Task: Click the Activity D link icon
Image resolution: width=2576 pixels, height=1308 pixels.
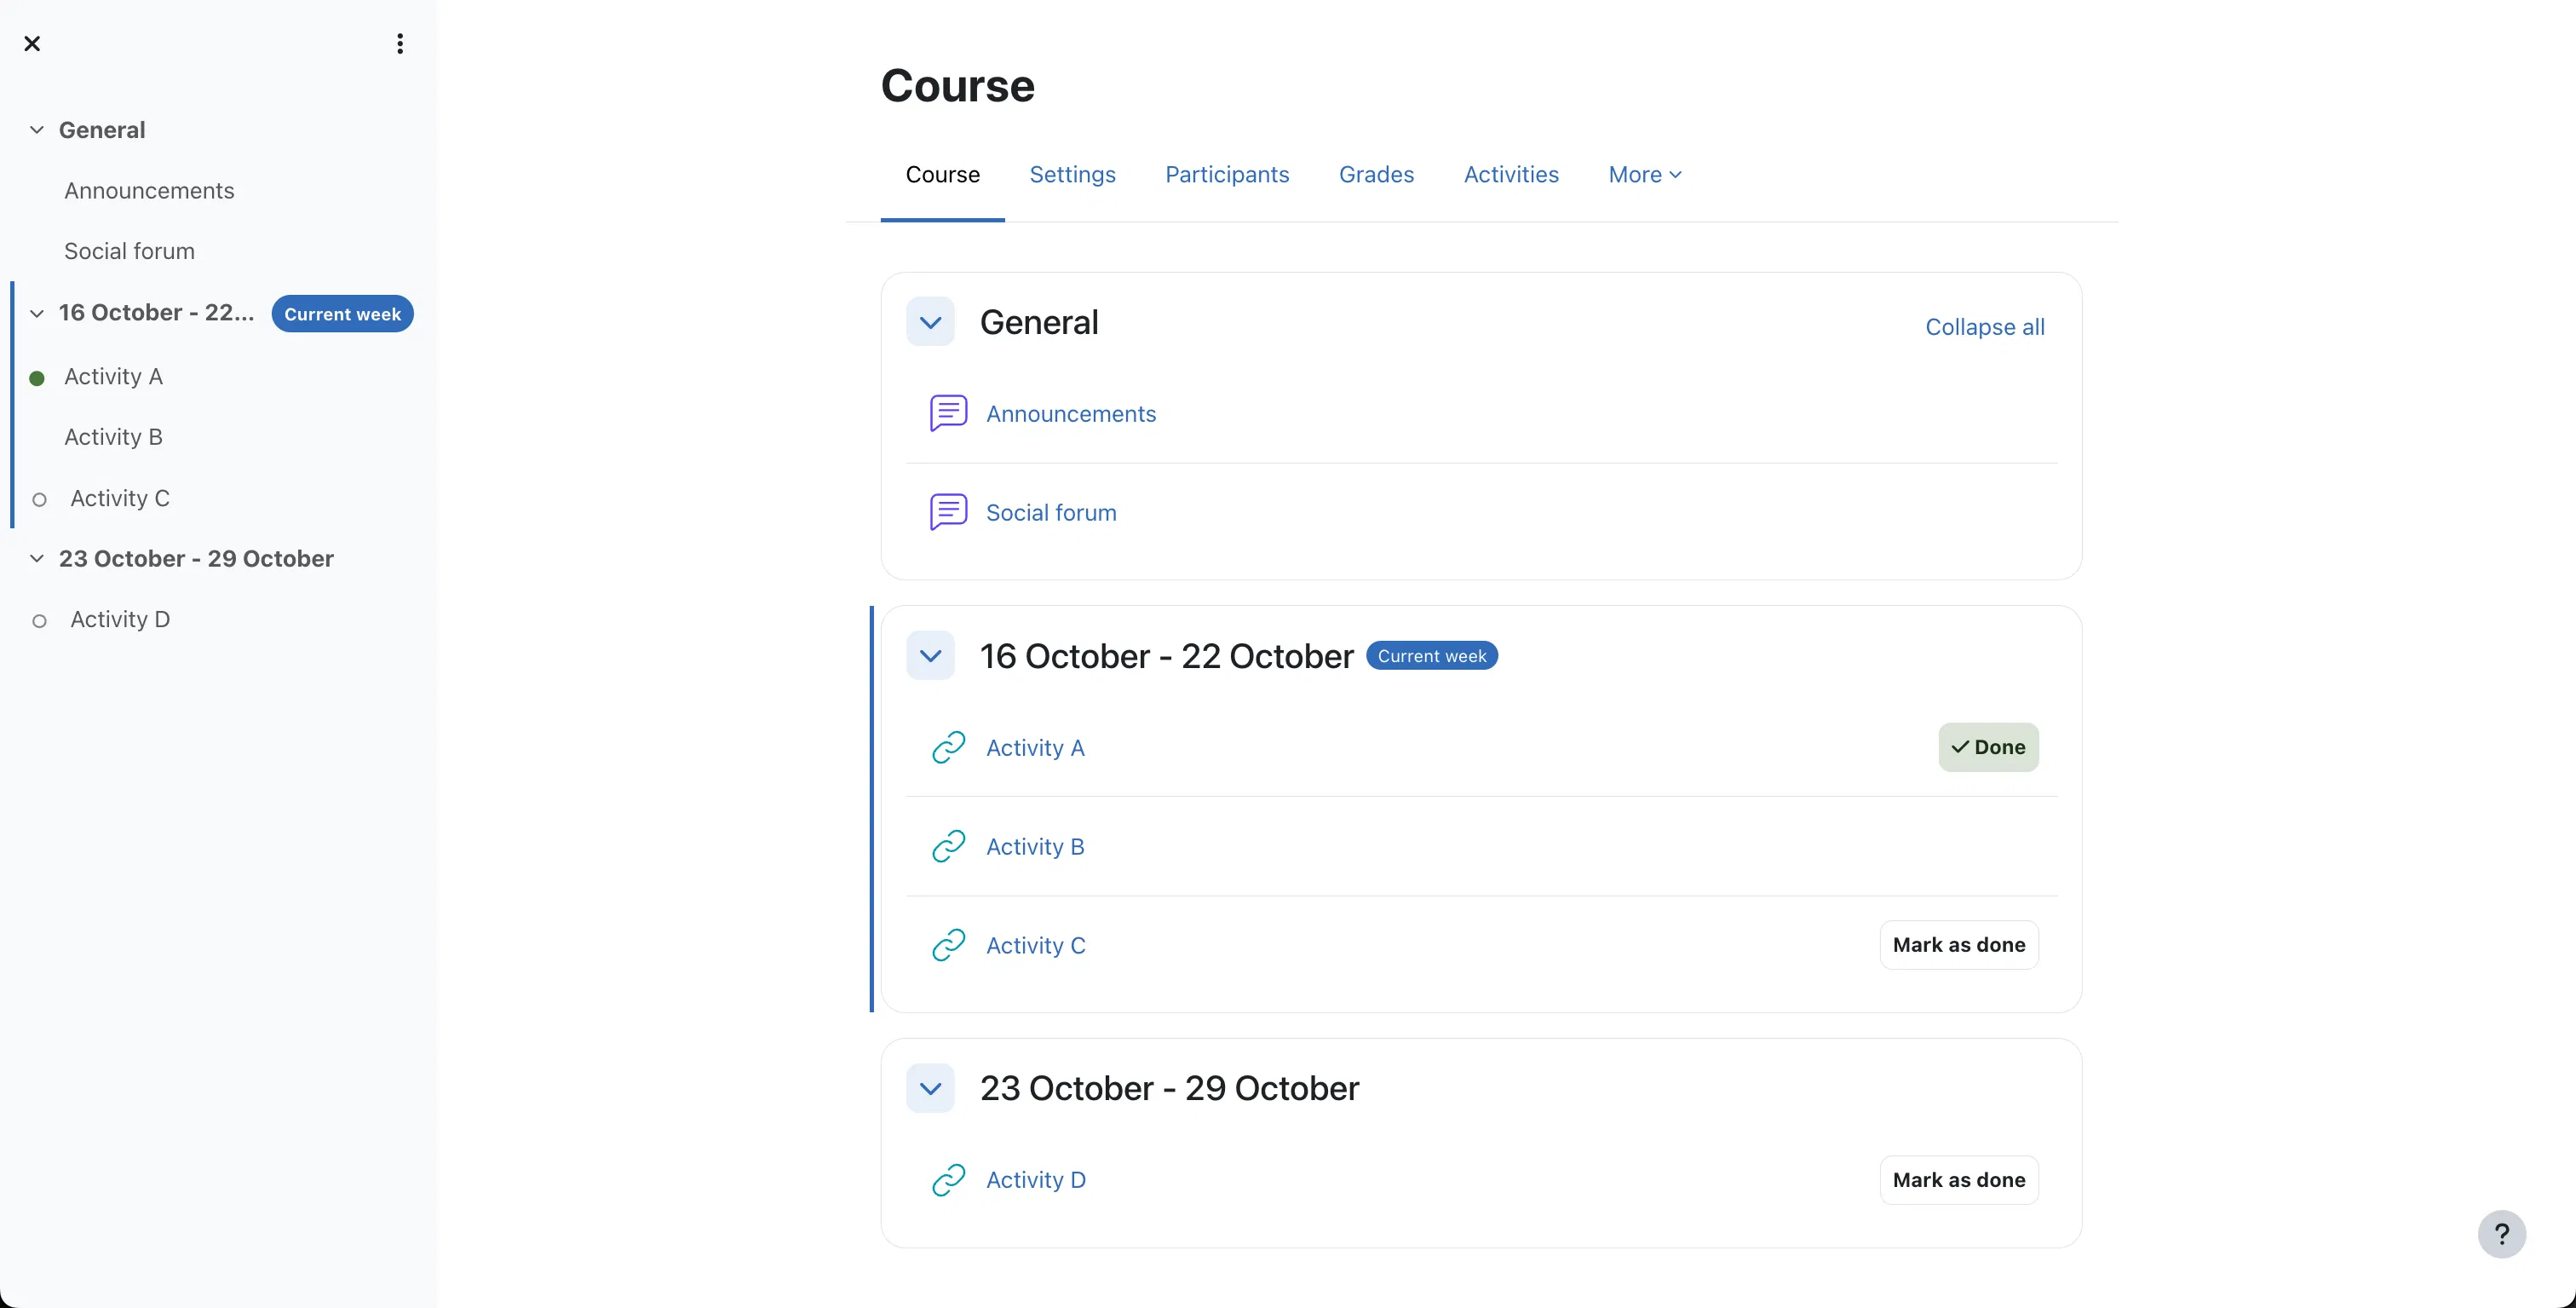Action: point(948,1180)
